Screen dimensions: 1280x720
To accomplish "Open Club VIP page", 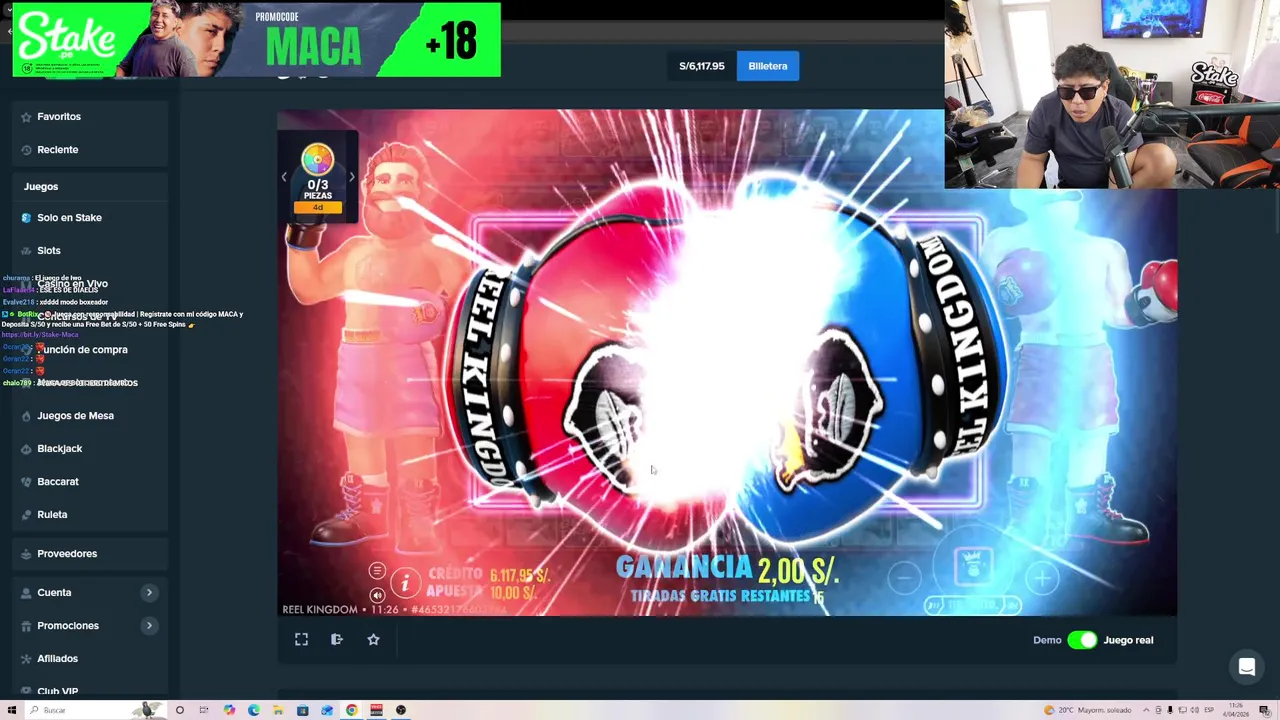I will 57,691.
